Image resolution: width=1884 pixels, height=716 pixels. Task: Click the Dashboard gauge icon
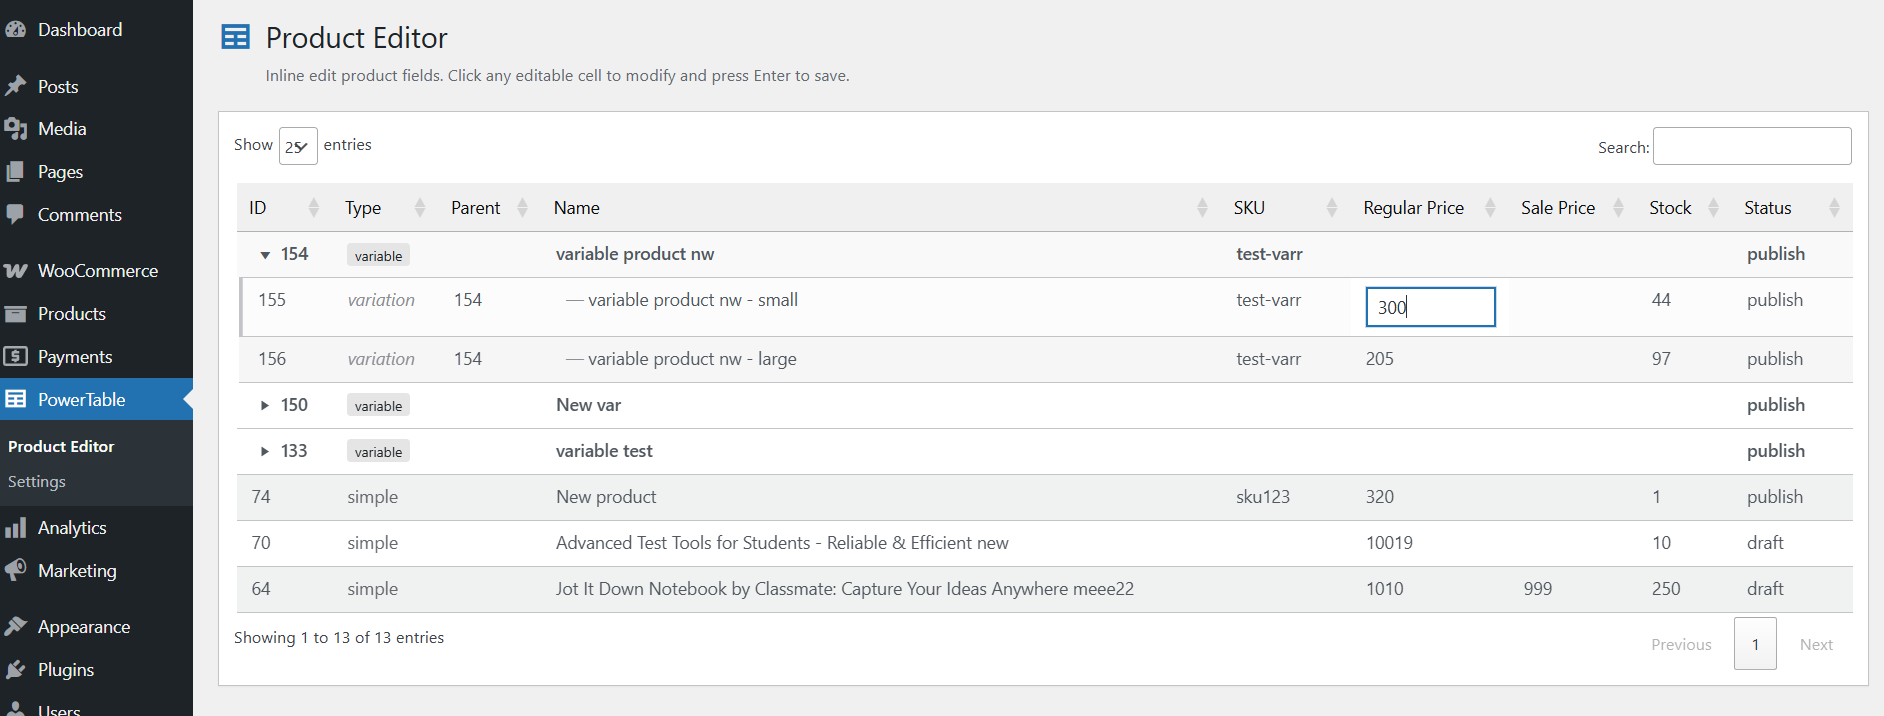(x=15, y=30)
